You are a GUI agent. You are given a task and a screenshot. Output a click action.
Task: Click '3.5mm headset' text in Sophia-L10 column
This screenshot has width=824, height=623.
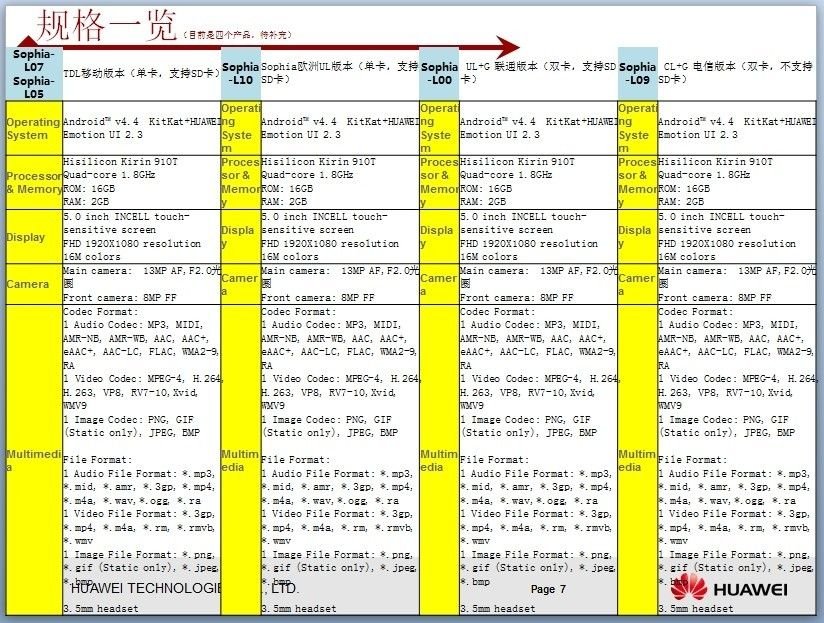pos(299,609)
